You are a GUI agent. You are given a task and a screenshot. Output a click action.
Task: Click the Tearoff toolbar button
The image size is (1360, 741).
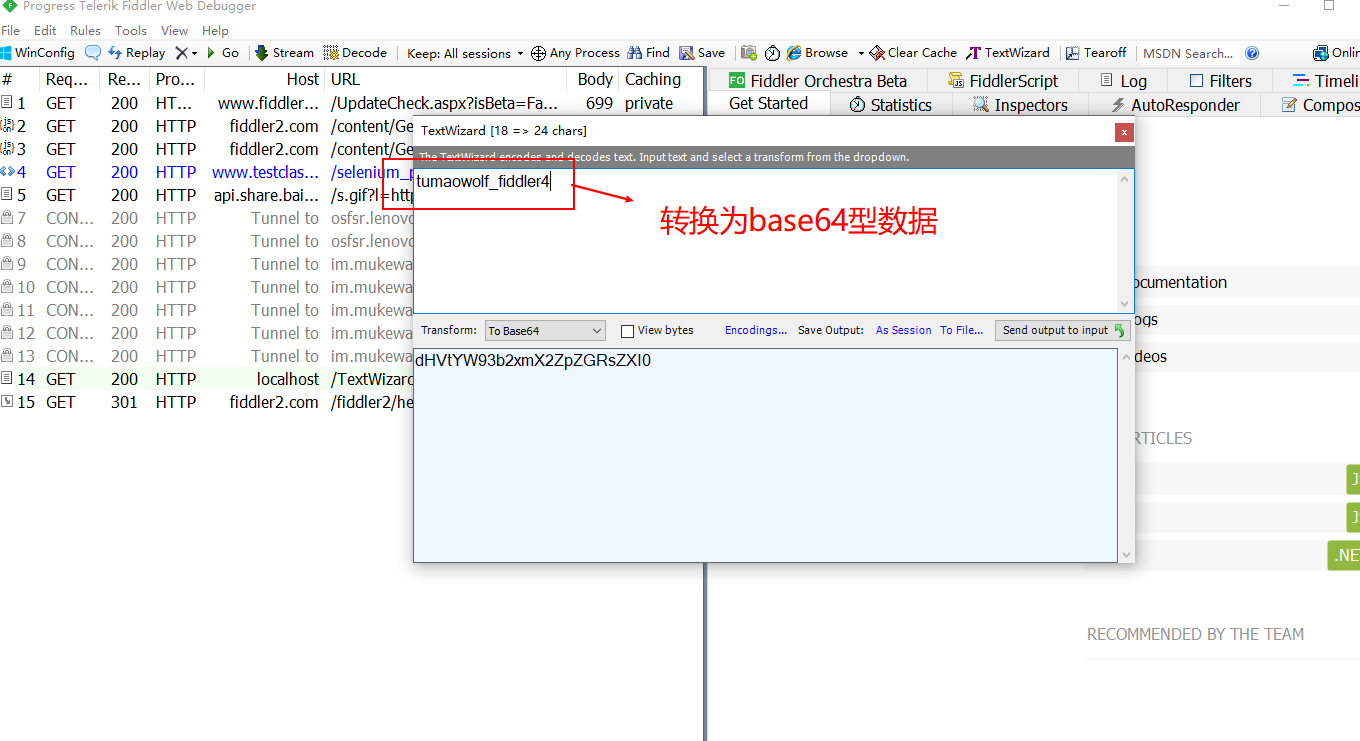[1096, 53]
